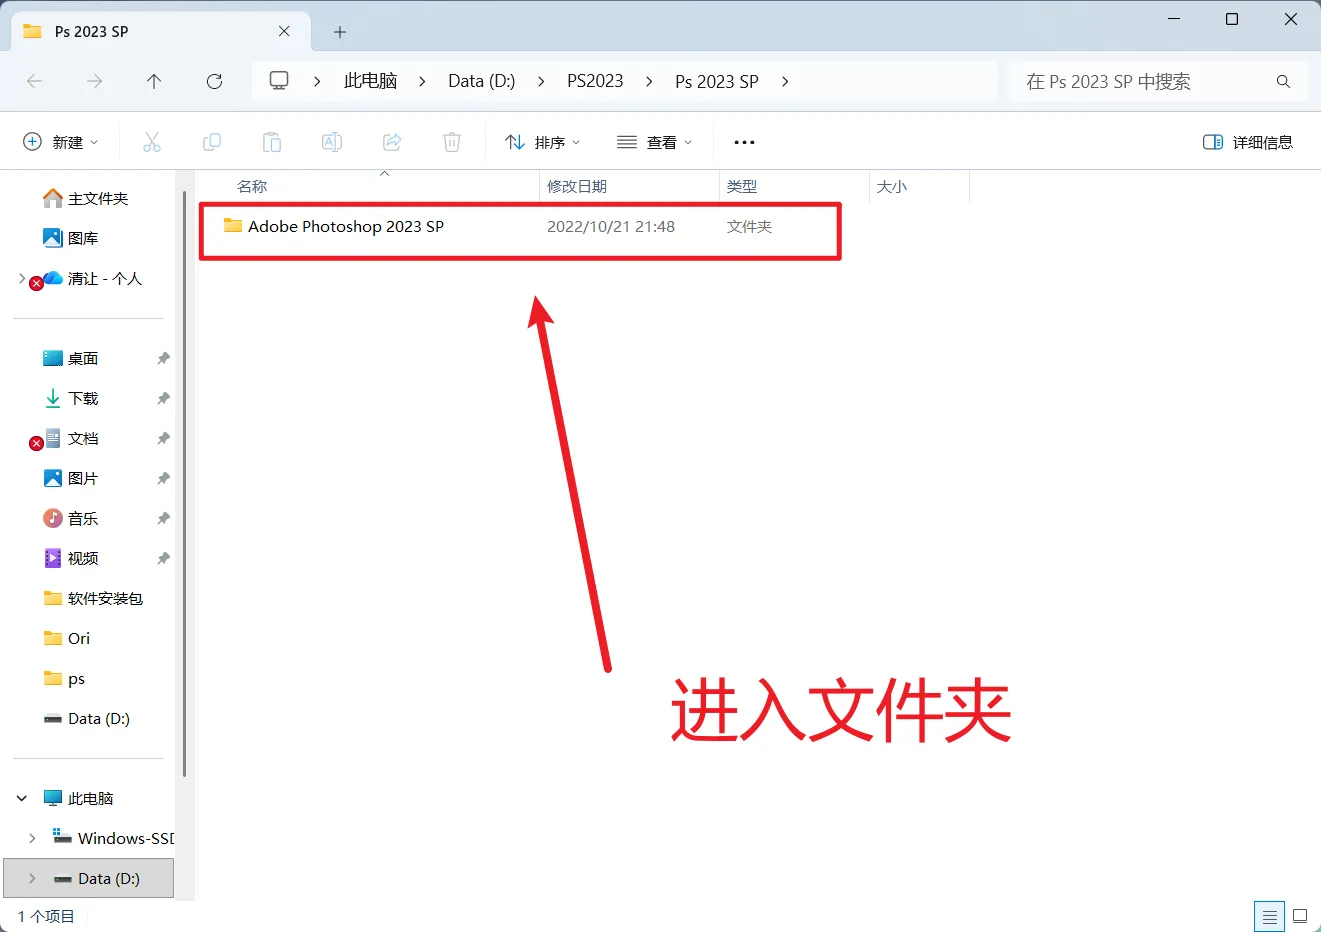Expand the 清让 - 个人 OneDrive node
The width and height of the screenshot is (1321, 932).
click(x=22, y=278)
